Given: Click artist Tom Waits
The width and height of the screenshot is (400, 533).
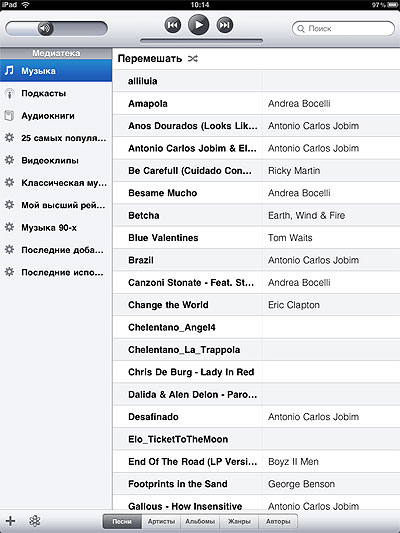Looking at the screenshot, I should pyautogui.click(x=290, y=238).
